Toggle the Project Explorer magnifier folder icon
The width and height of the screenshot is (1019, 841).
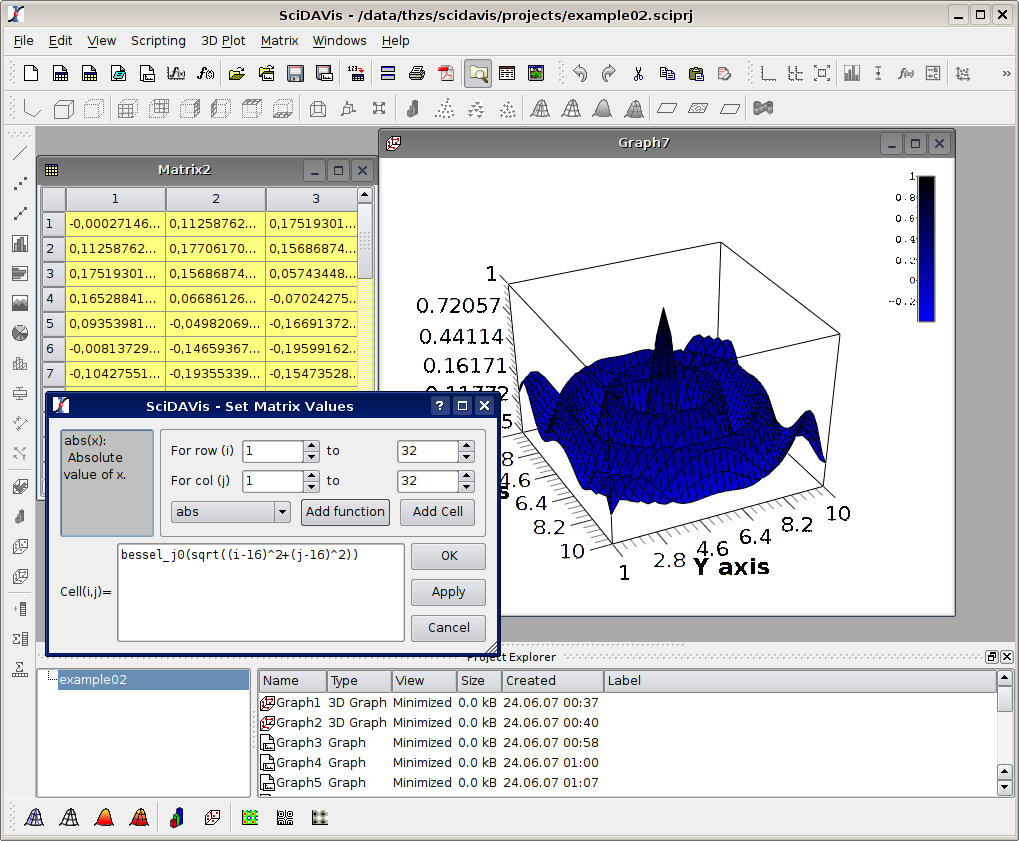tap(478, 73)
